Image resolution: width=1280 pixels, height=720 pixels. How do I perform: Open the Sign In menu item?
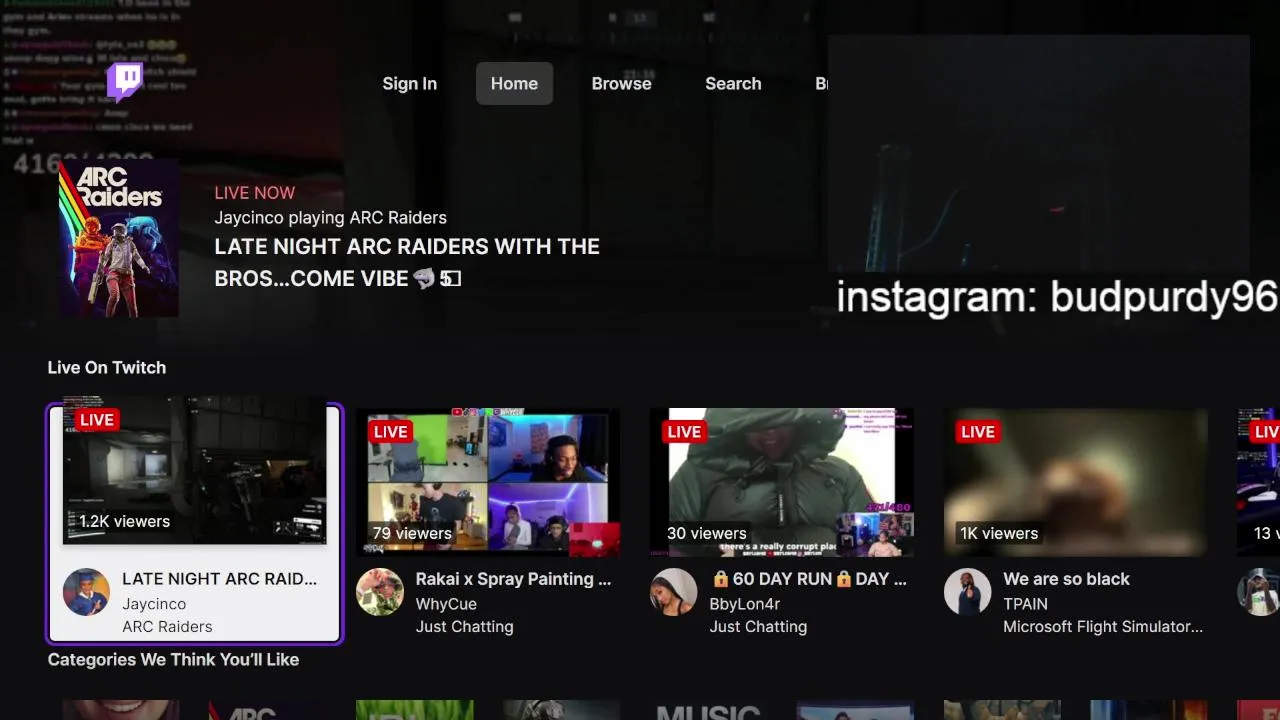409,84
